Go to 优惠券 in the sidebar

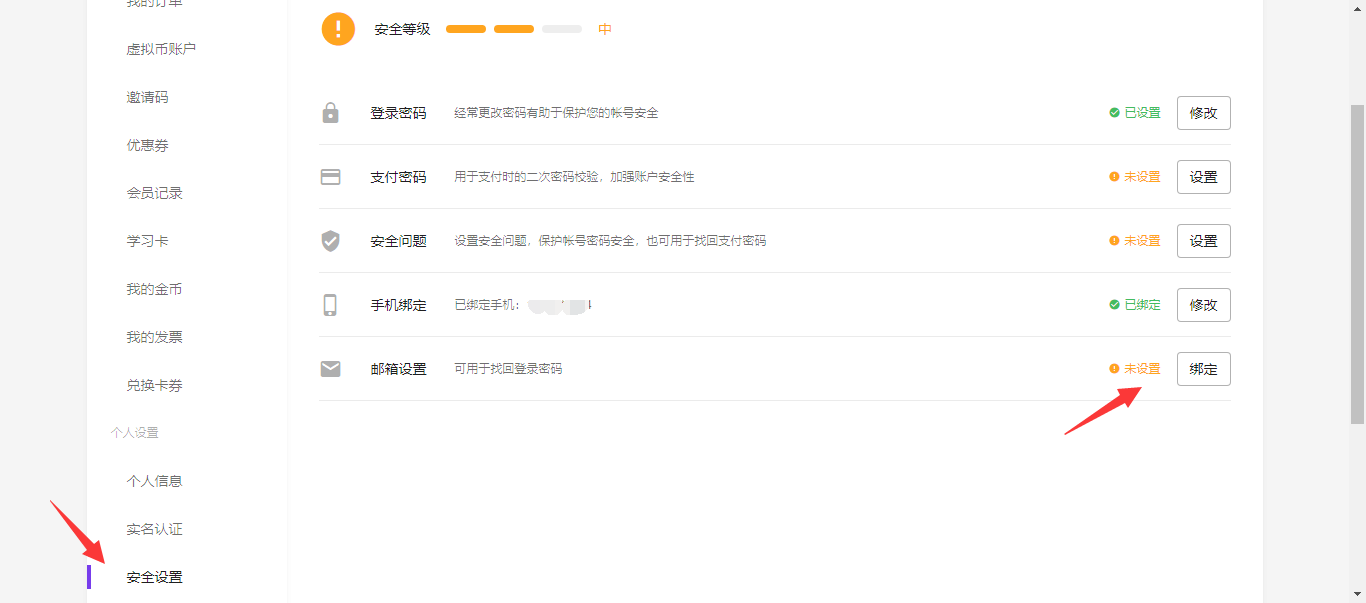[147, 145]
